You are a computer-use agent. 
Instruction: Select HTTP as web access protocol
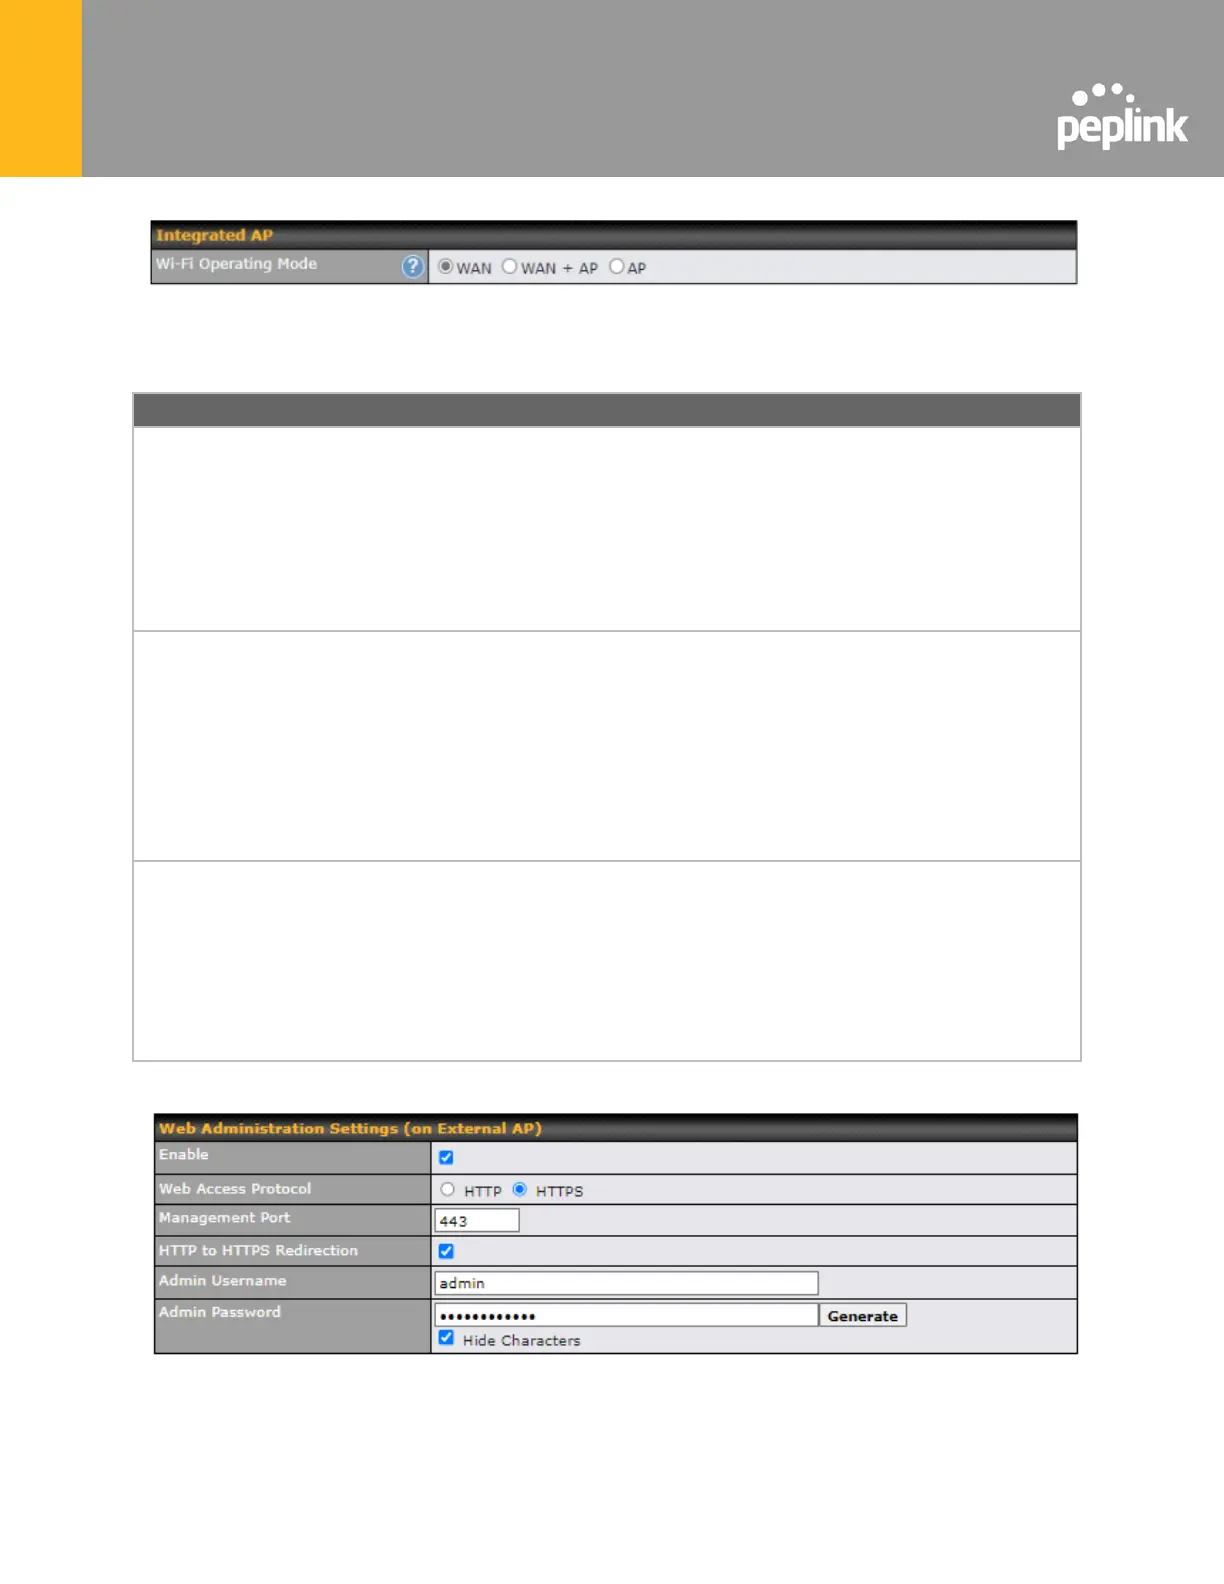click(x=447, y=1189)
